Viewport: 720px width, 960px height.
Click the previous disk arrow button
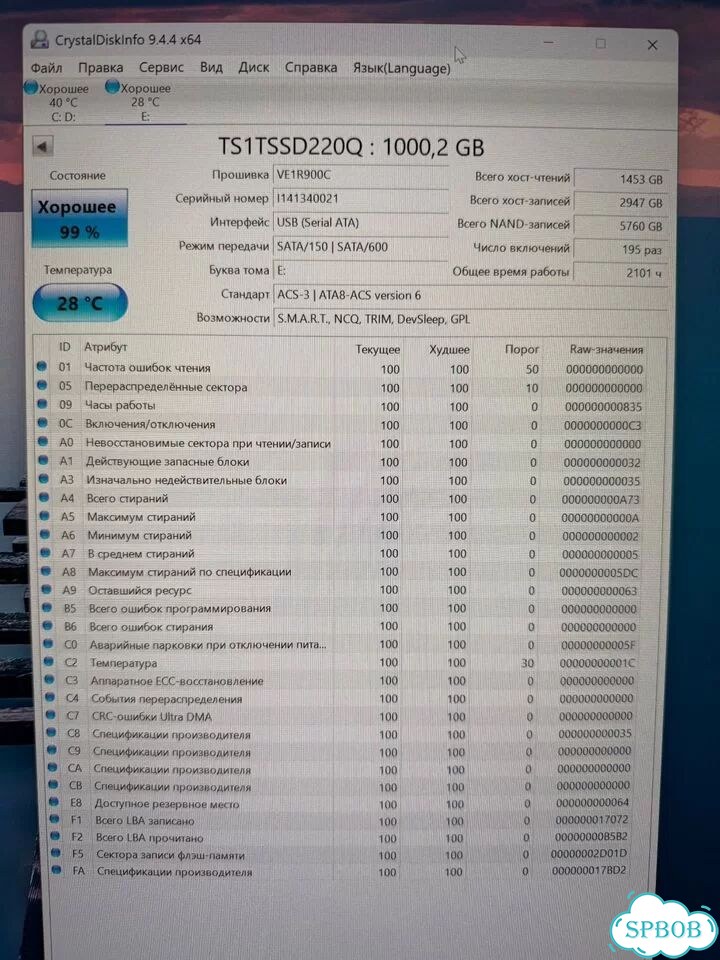coord(42,147)
